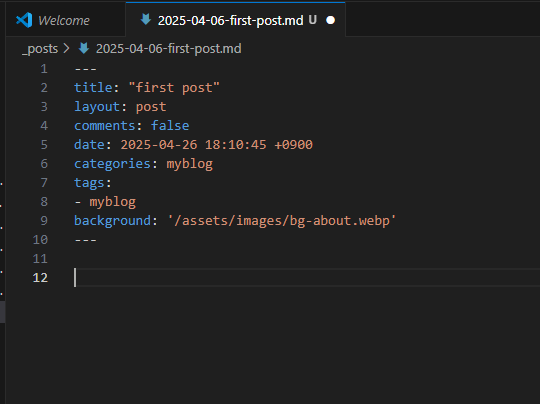Place cursor in the date value 2025-04-26
This screenshot has height=404, width=540.
(x=159, y=145)
